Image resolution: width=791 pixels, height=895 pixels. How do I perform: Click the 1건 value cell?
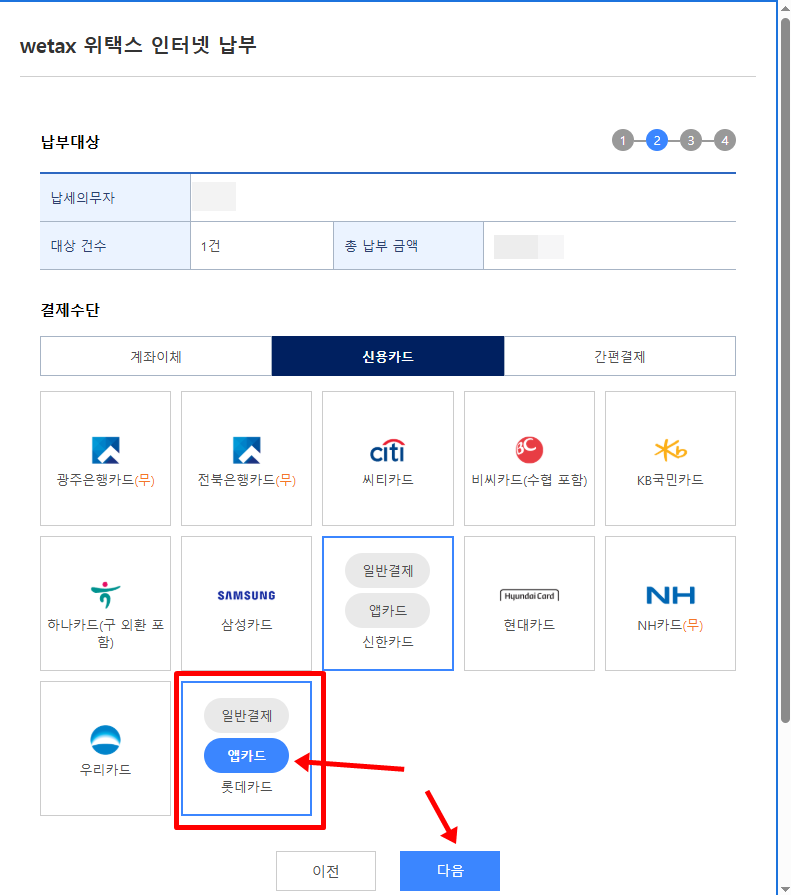262,246
